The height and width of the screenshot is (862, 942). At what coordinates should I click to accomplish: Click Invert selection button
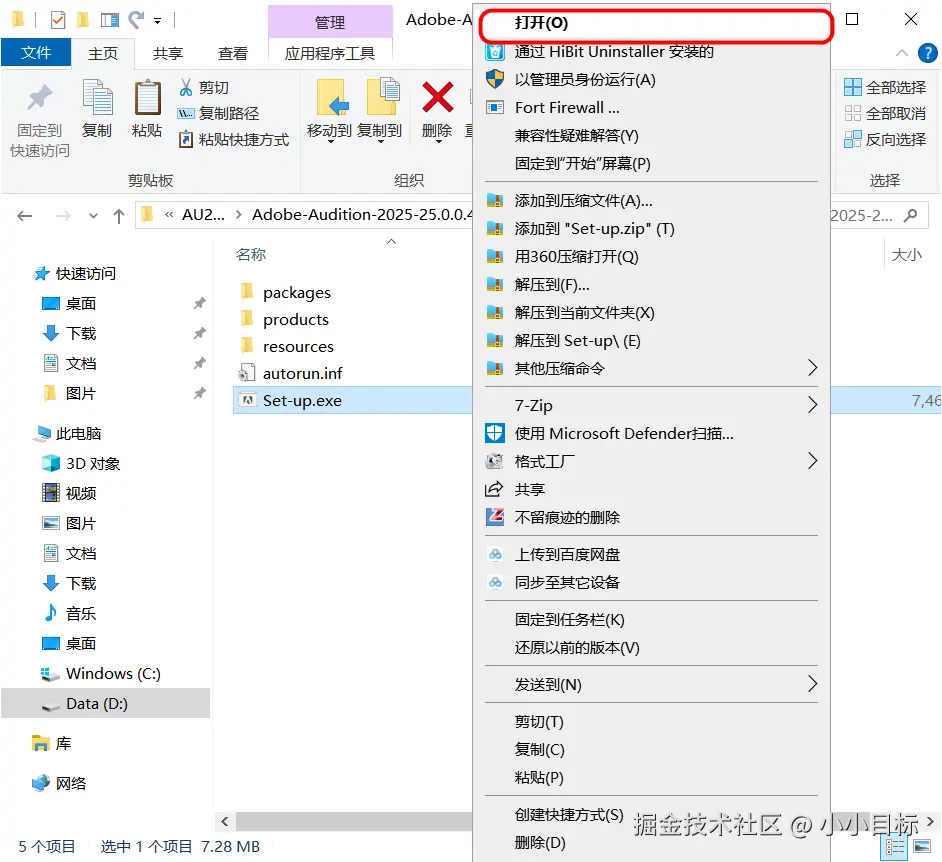click(885, 139)
